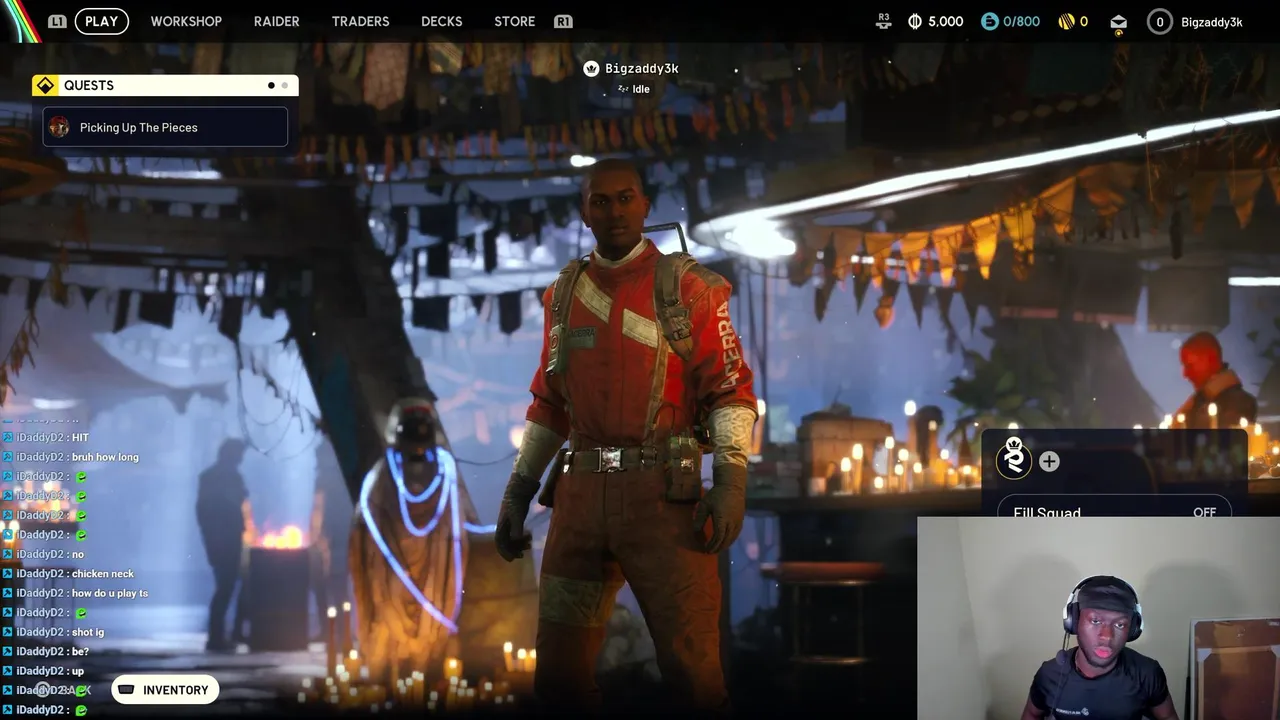Click chat message 'bruh how long'
This screenshot has width=1280, height=720.
point(105,457)
